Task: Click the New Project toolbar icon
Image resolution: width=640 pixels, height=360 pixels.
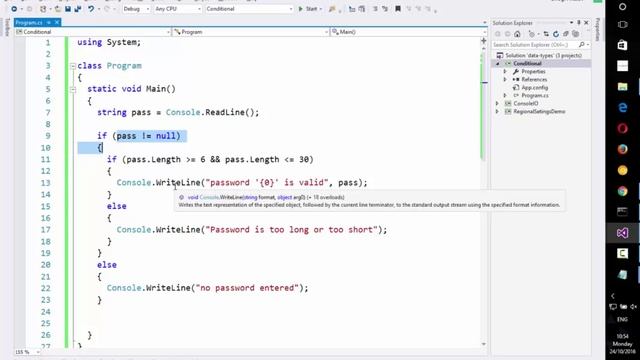Action: tap(43, 9)
